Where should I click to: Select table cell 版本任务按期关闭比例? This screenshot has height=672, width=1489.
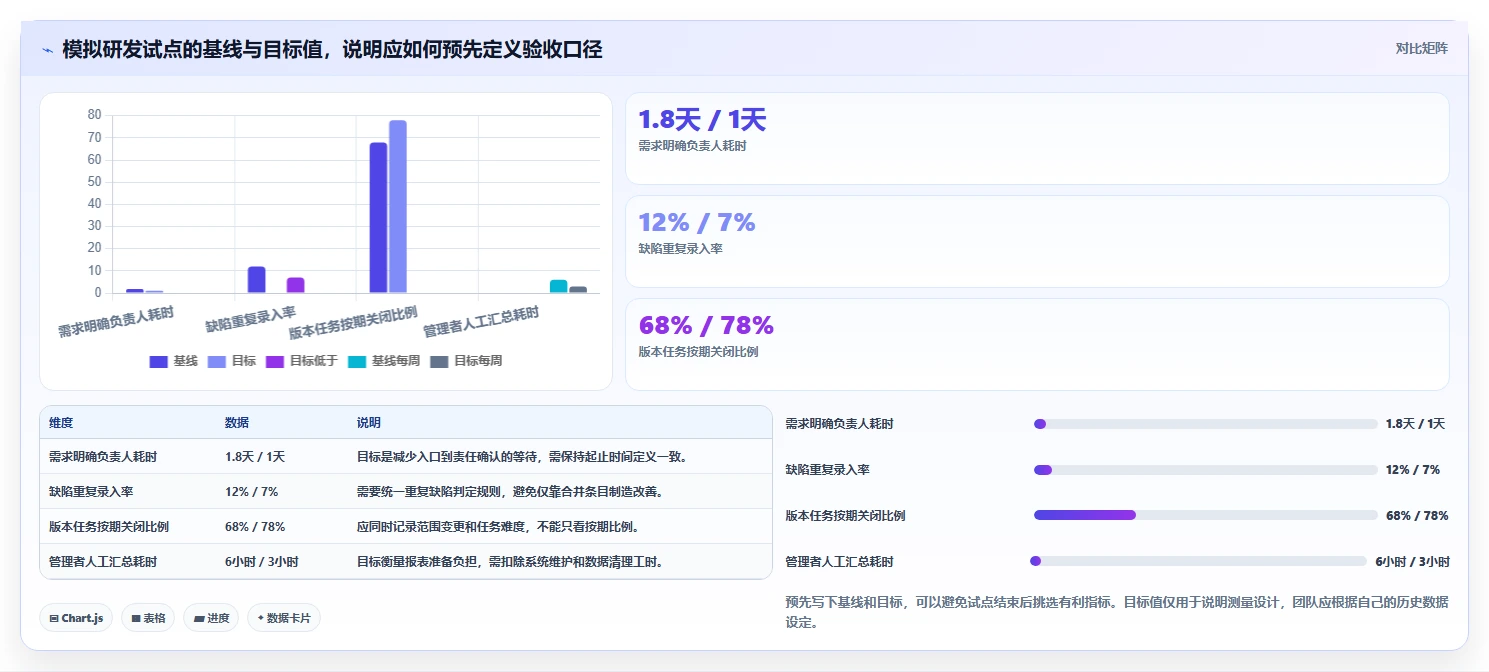[x=109, y=526]
